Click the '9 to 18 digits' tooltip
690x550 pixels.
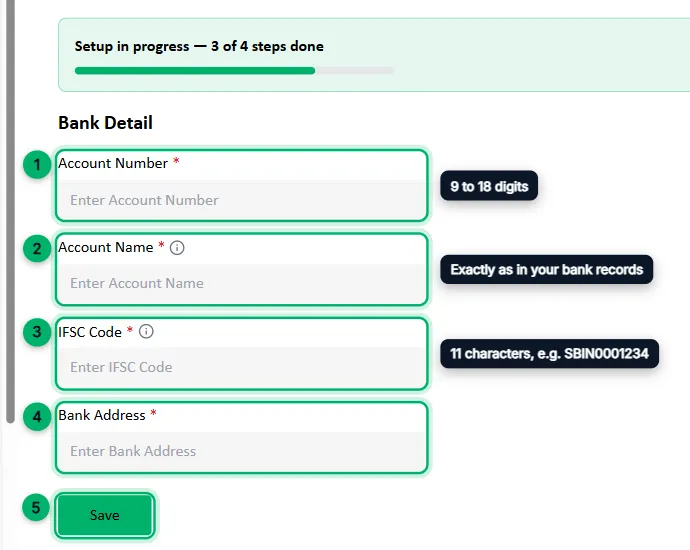coord(489,186)
